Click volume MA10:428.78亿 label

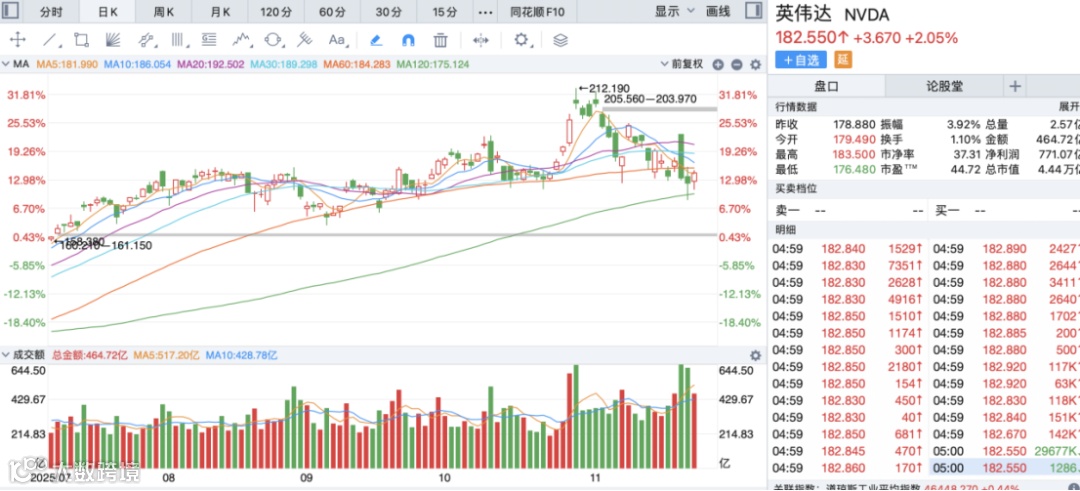click(x=241, y=355)
